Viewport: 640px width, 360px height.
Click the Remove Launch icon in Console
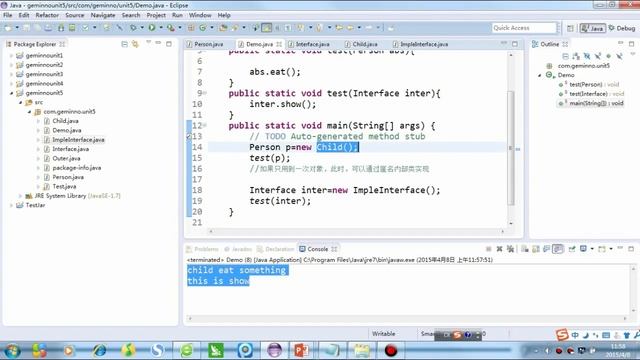point(499,249)
